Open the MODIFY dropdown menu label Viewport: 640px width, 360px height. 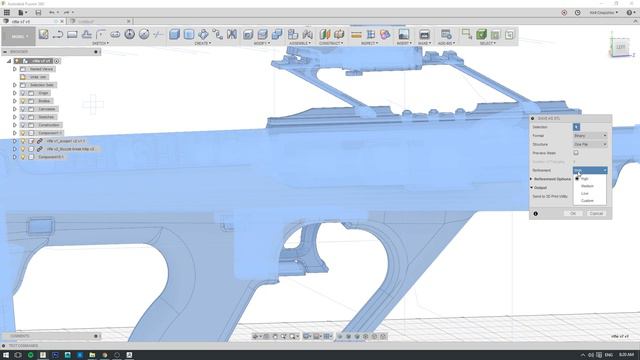pyautogui.click(x=262, y=43)
